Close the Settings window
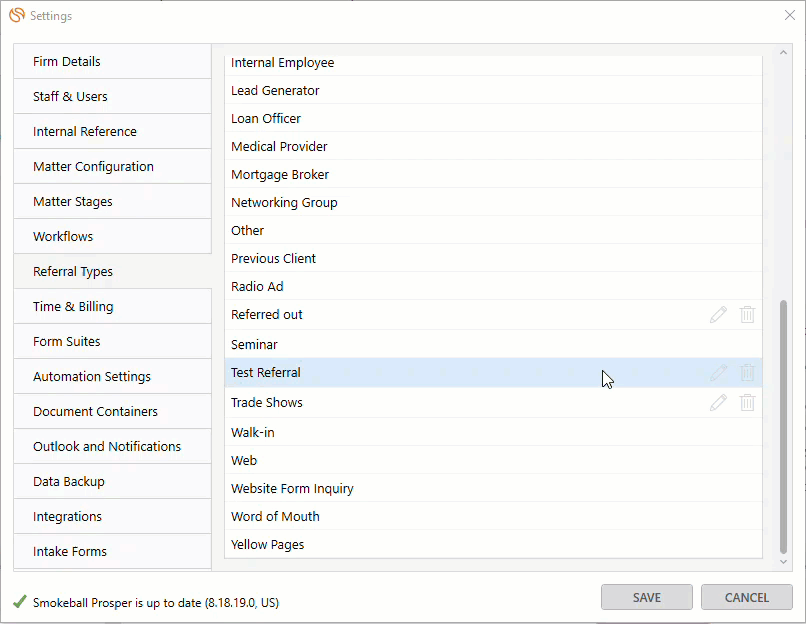806x624 pixels. click(789, 16)
